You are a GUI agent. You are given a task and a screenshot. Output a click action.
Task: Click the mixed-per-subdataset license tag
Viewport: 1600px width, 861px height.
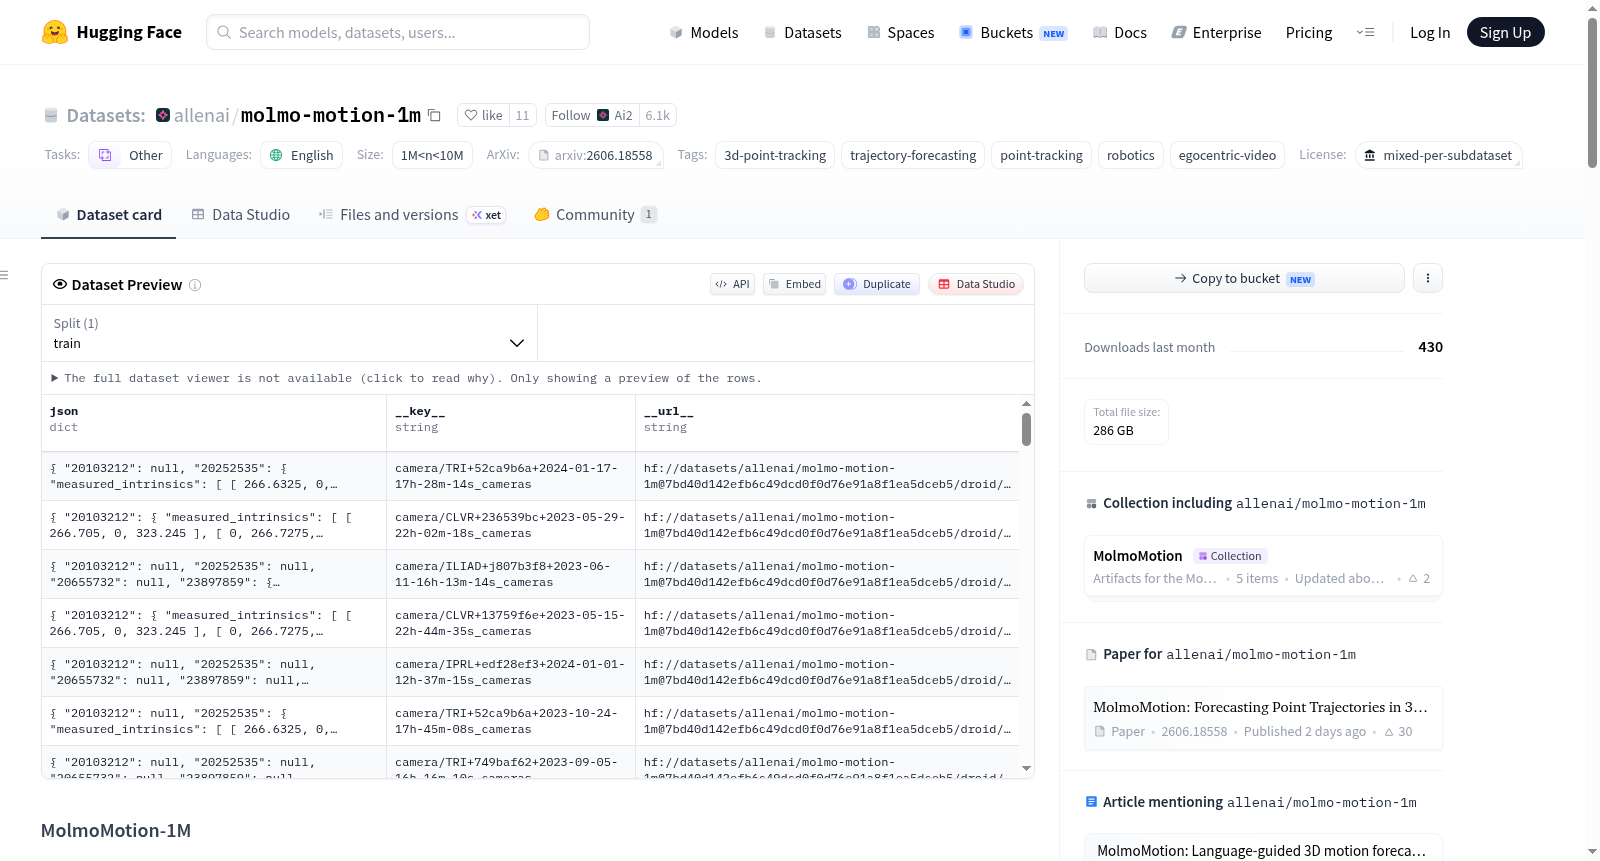tap(1438, 155)
